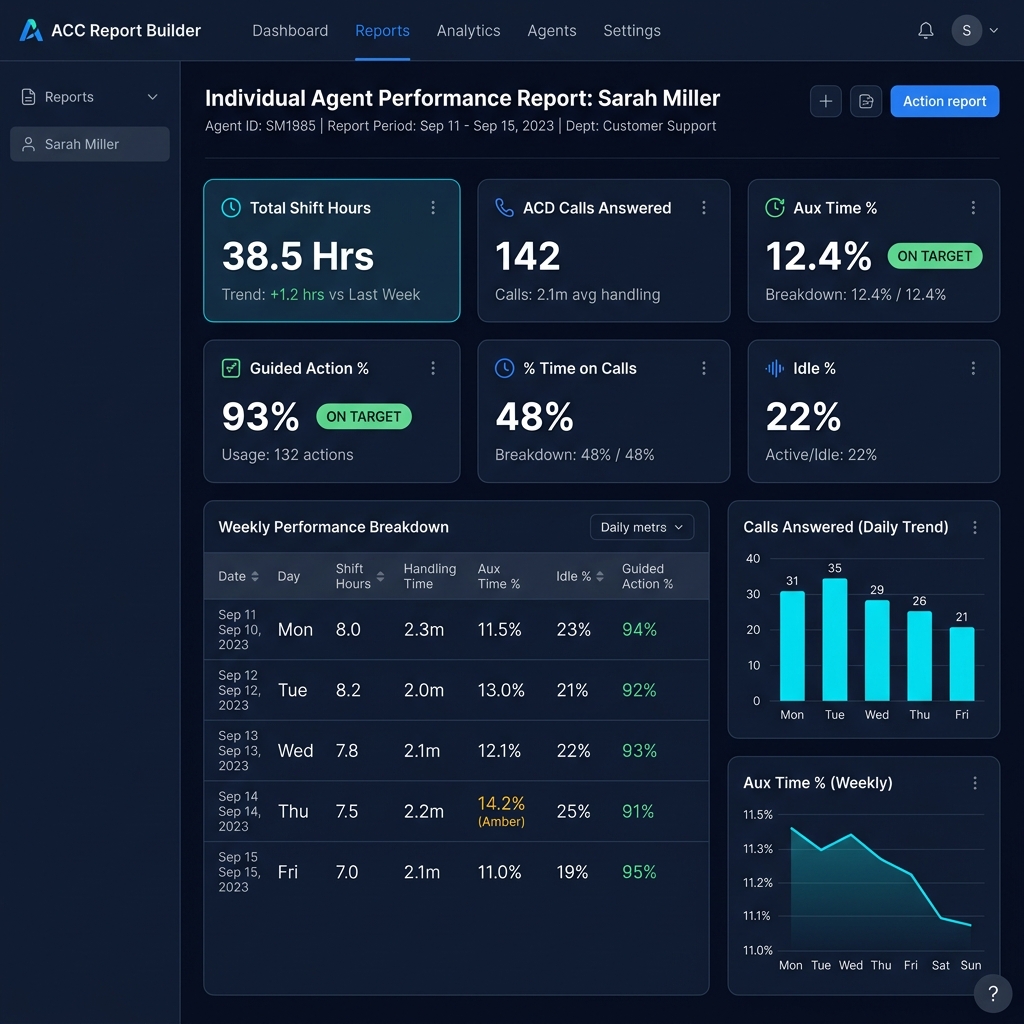Open Calls Answered Daily Trend chart menu
Viewport: 1024px width, 1024px height.
click(975, 527)
